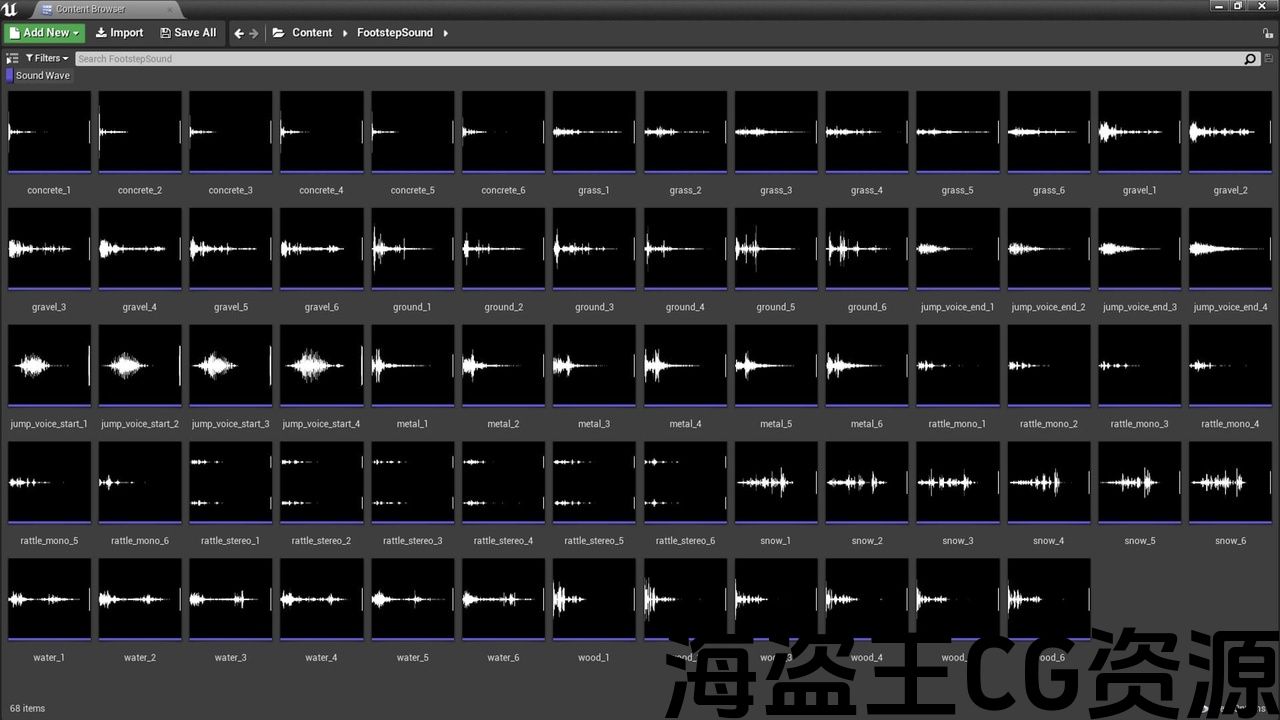The width and height of the screenshot is (1280, 720).
Task: Click the magnifier icon in the search bar
Action: 1250,59
